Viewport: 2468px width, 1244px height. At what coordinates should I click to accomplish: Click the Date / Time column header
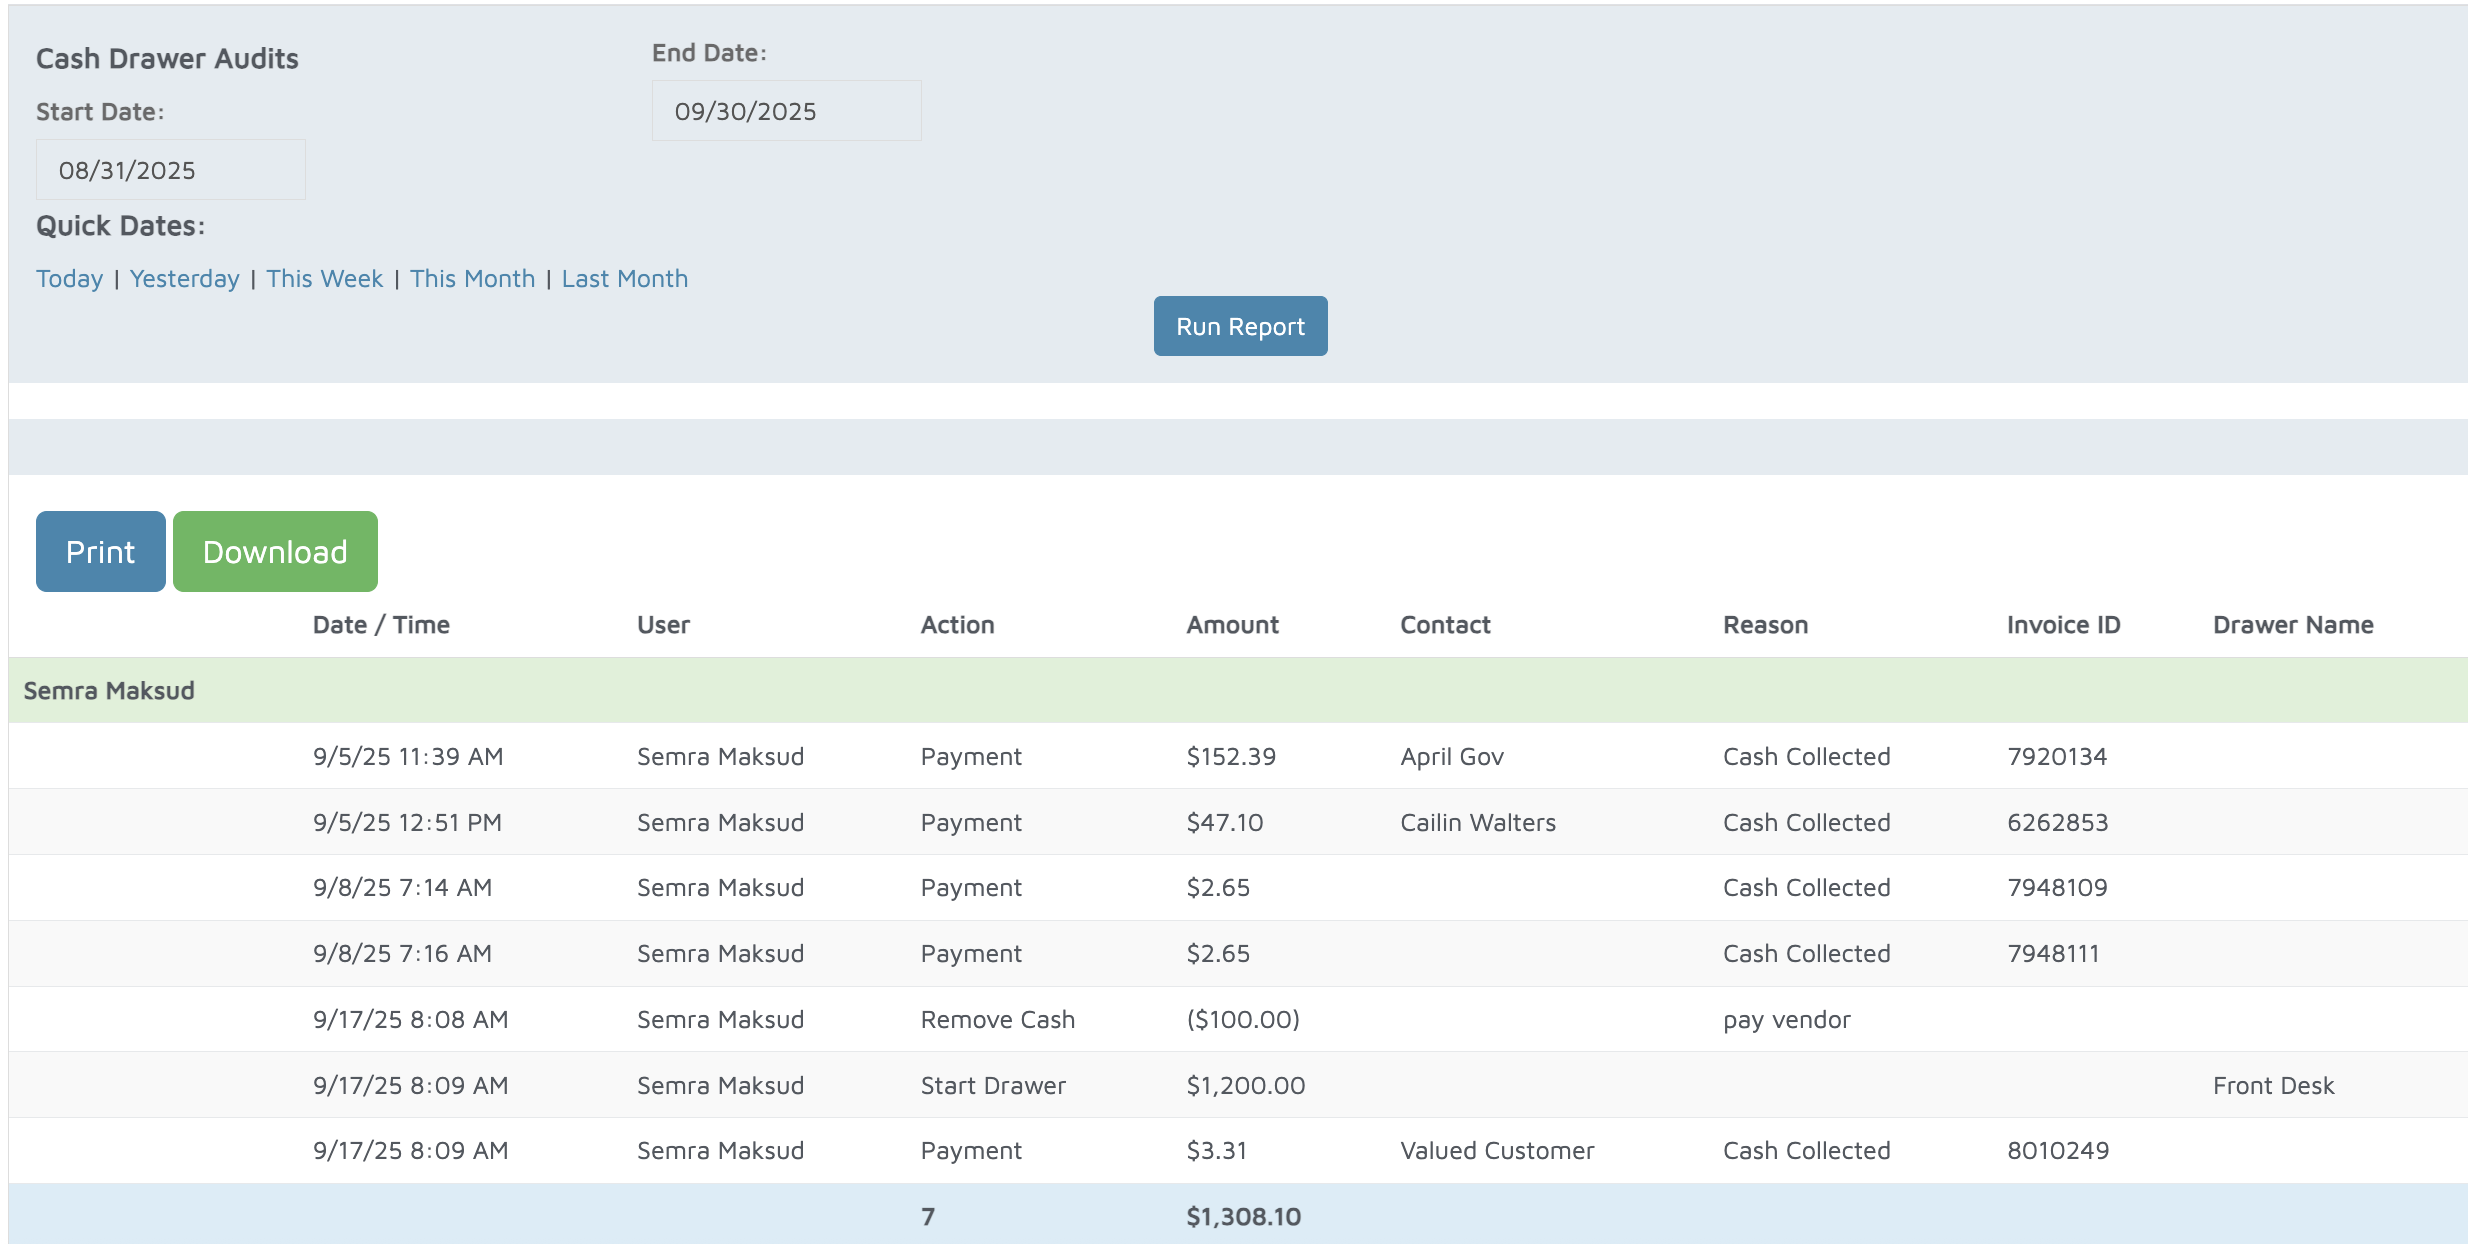coord(381,625)
